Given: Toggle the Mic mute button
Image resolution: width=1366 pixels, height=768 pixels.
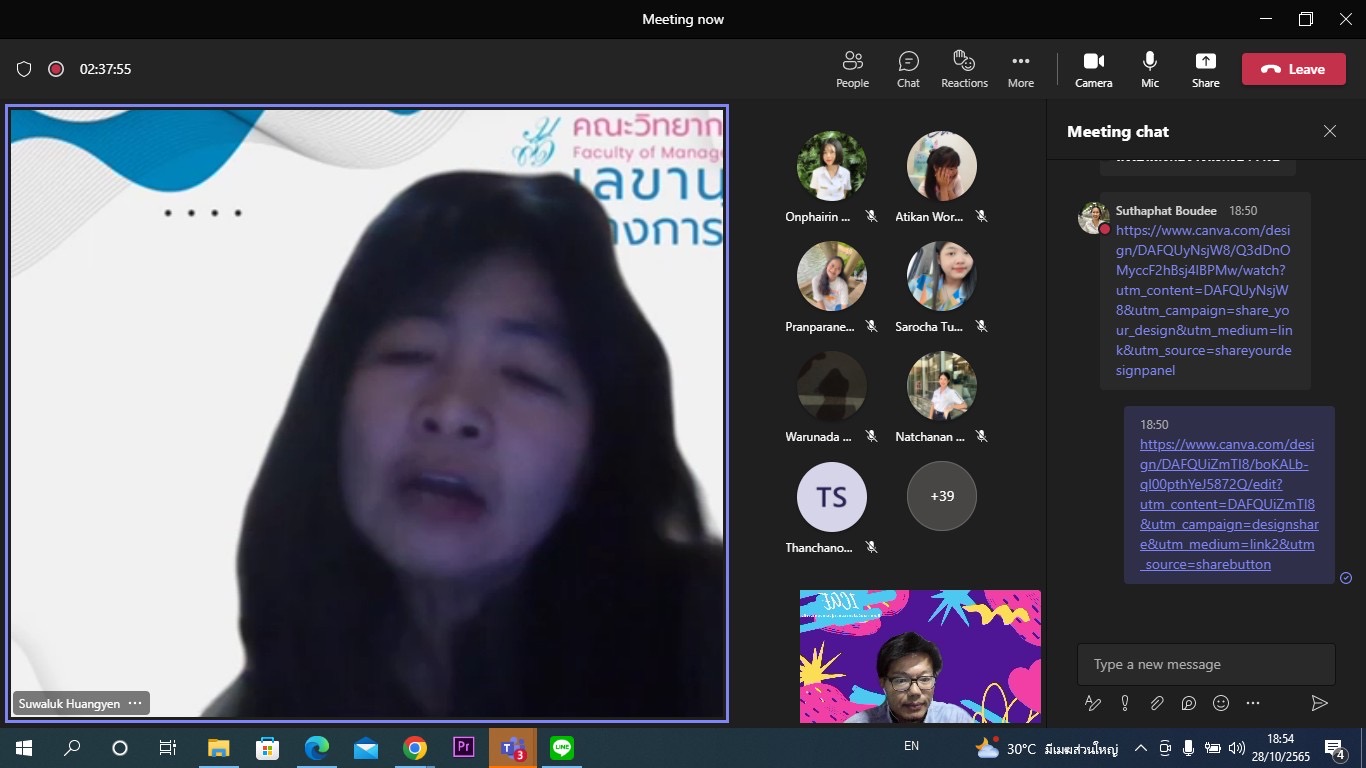Looking at the screenshot, I should (1150, 69).
